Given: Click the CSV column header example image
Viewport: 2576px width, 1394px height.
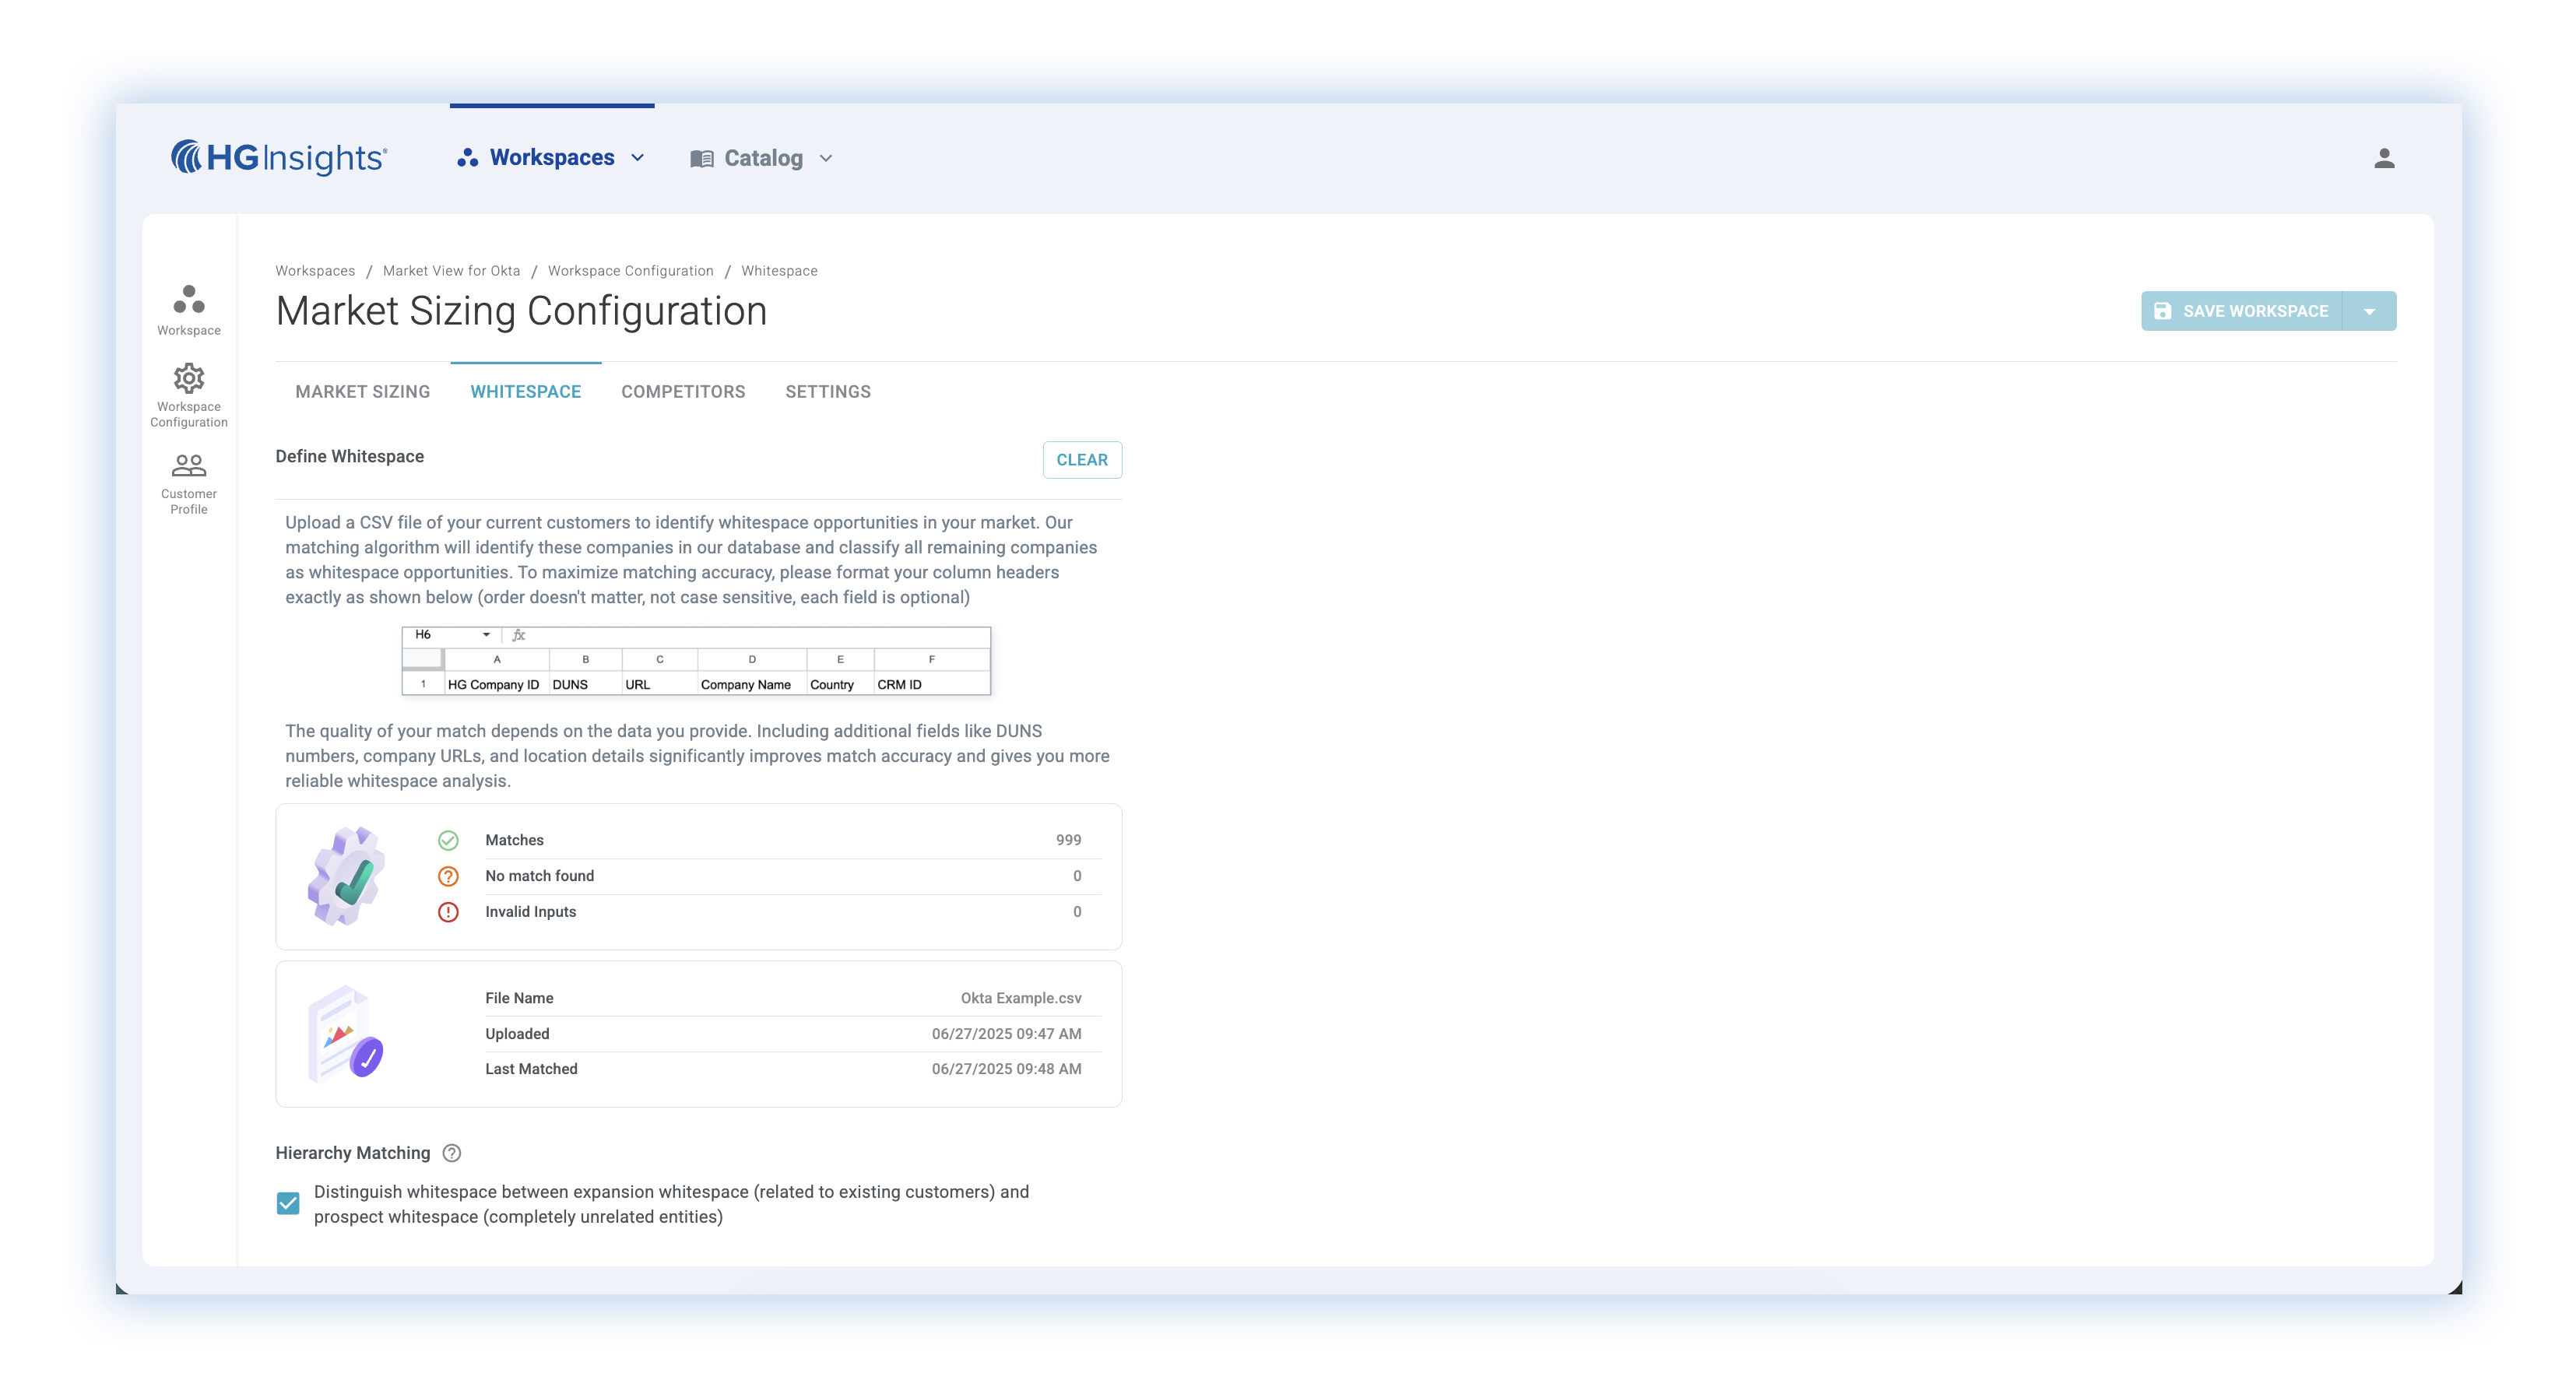Looking at the screenshot, I should pos(696,661).
